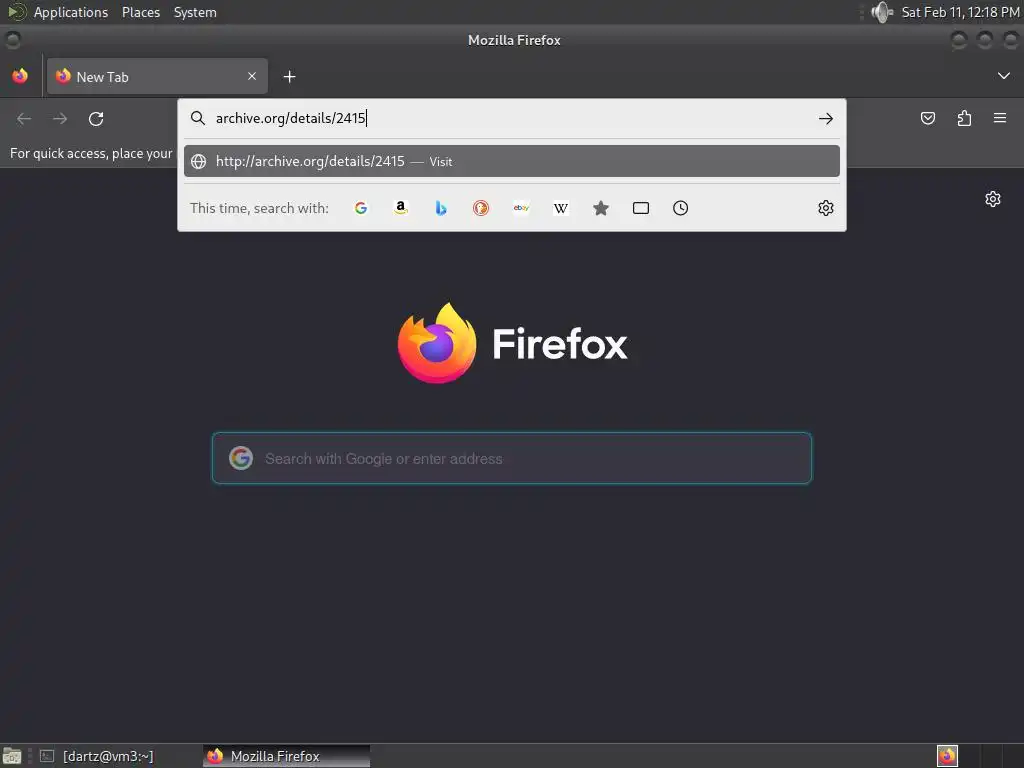Image resolution: width=1024 pixels, height=768 pixels.
Task: Search this time with DuckDuckGo
Action: point(481,208)
